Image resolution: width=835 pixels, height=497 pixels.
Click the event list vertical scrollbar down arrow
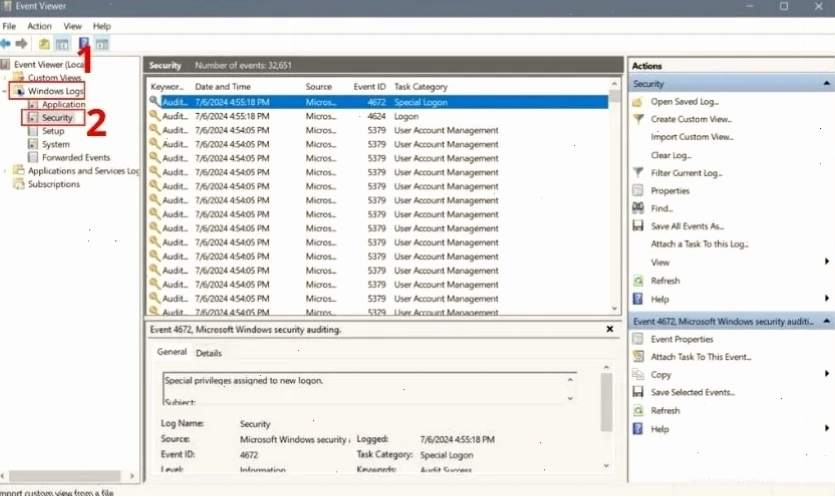[x=615, y=308]
